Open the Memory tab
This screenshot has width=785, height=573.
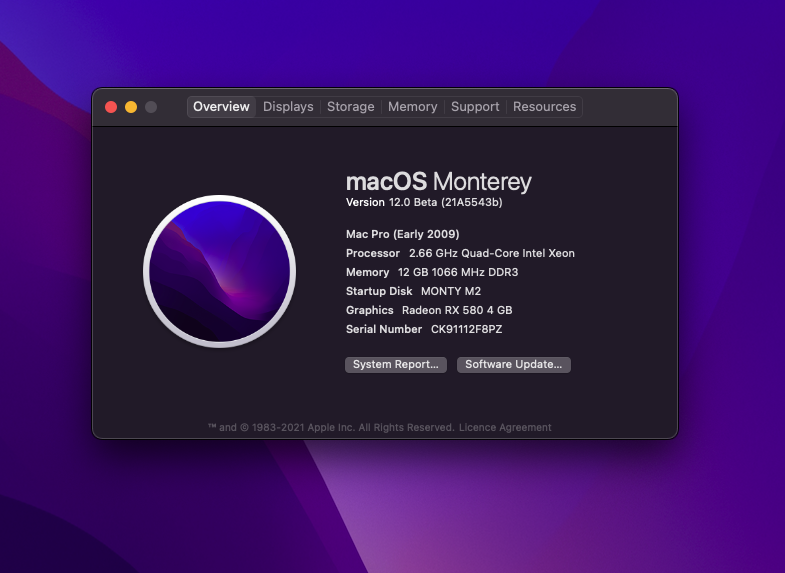(x=413, y=107)
